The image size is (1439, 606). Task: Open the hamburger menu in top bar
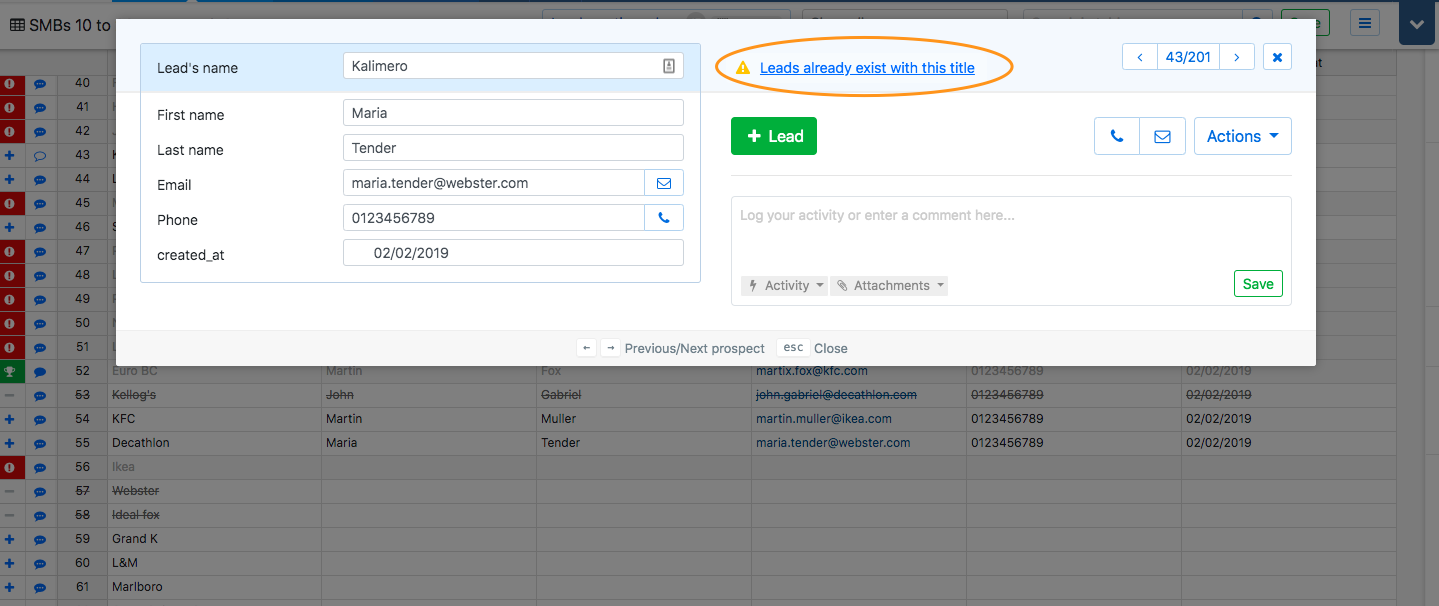tap(1365, 23)
